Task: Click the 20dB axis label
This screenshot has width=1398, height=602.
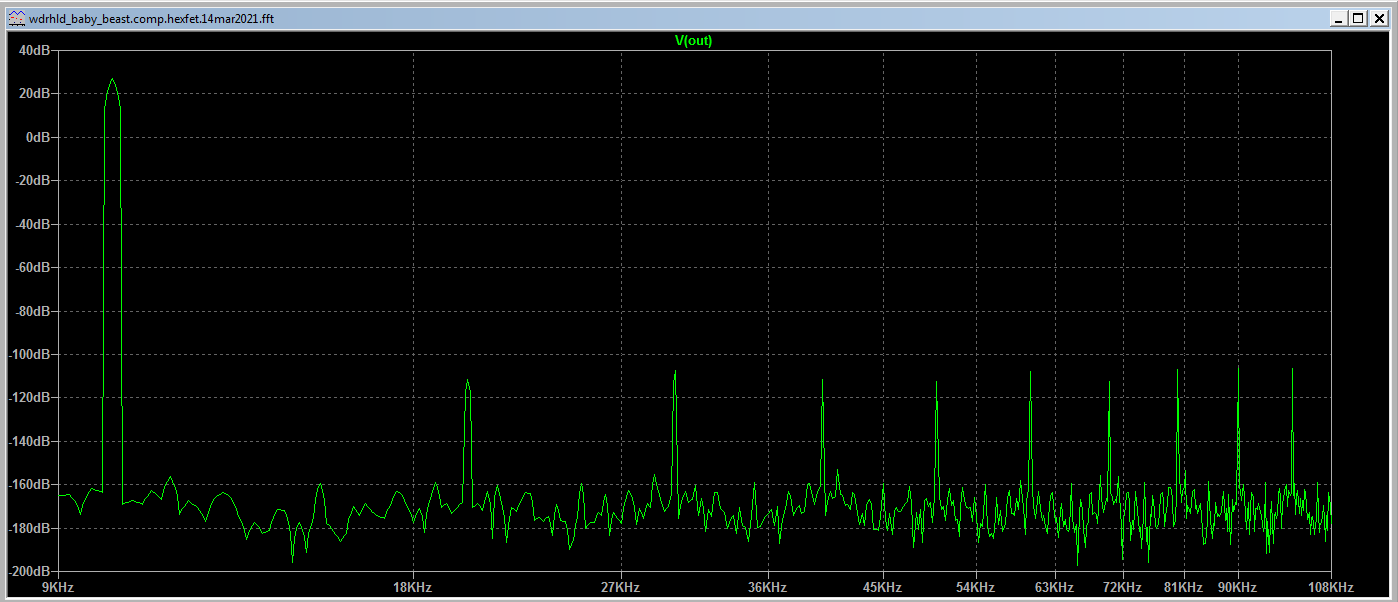Action: point(35,94)
